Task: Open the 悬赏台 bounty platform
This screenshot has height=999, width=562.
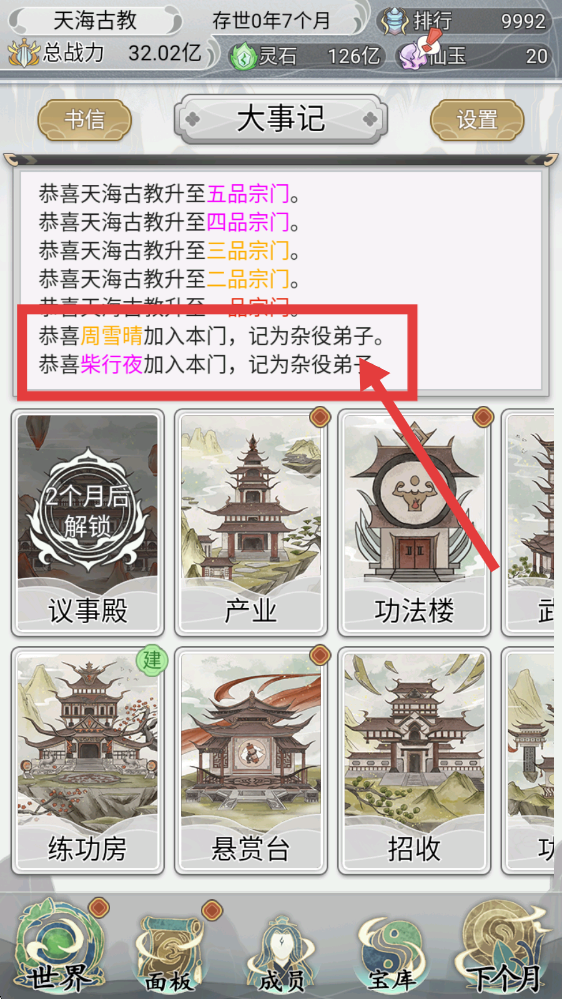Action: 251,761
